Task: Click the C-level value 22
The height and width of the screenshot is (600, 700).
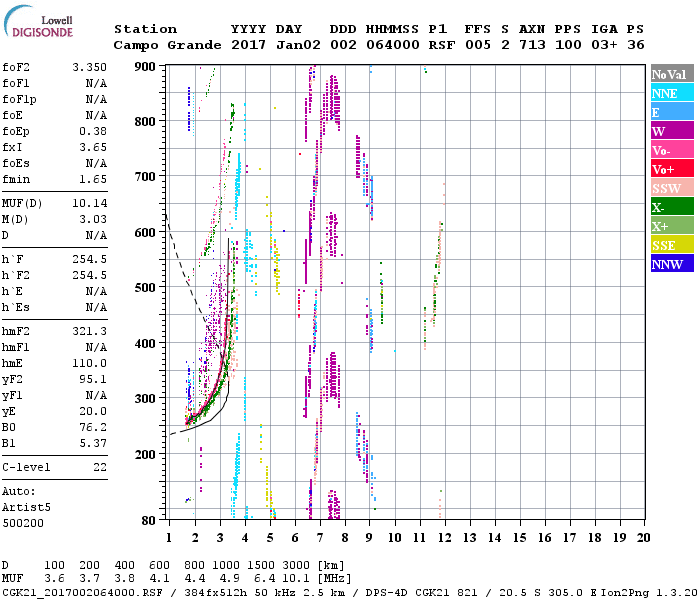Action: (99, 467)
